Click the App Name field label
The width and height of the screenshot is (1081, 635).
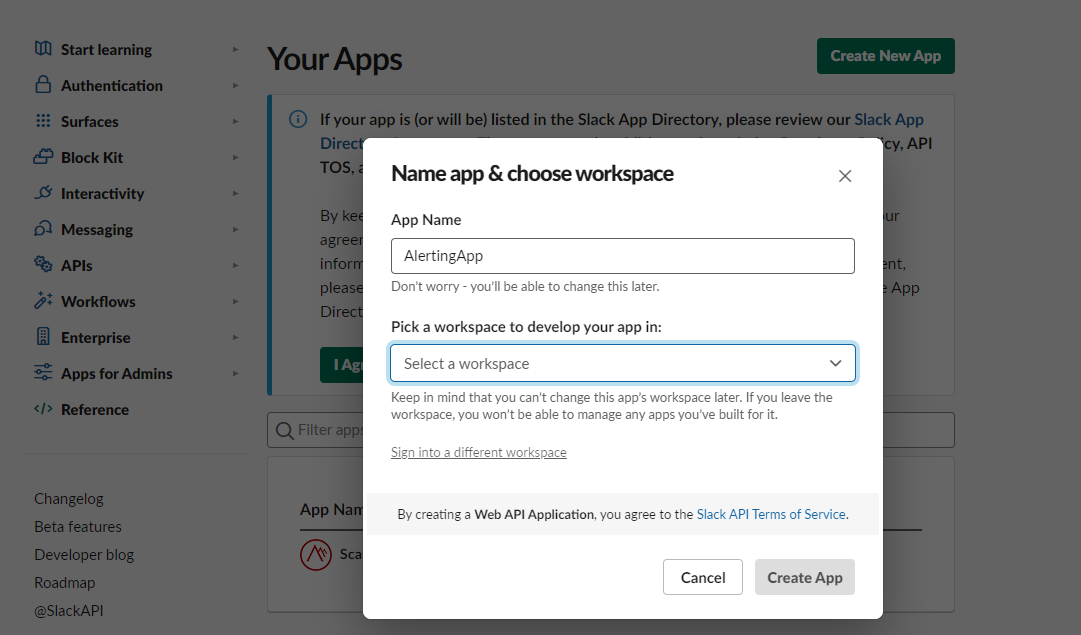pos(426,220)
